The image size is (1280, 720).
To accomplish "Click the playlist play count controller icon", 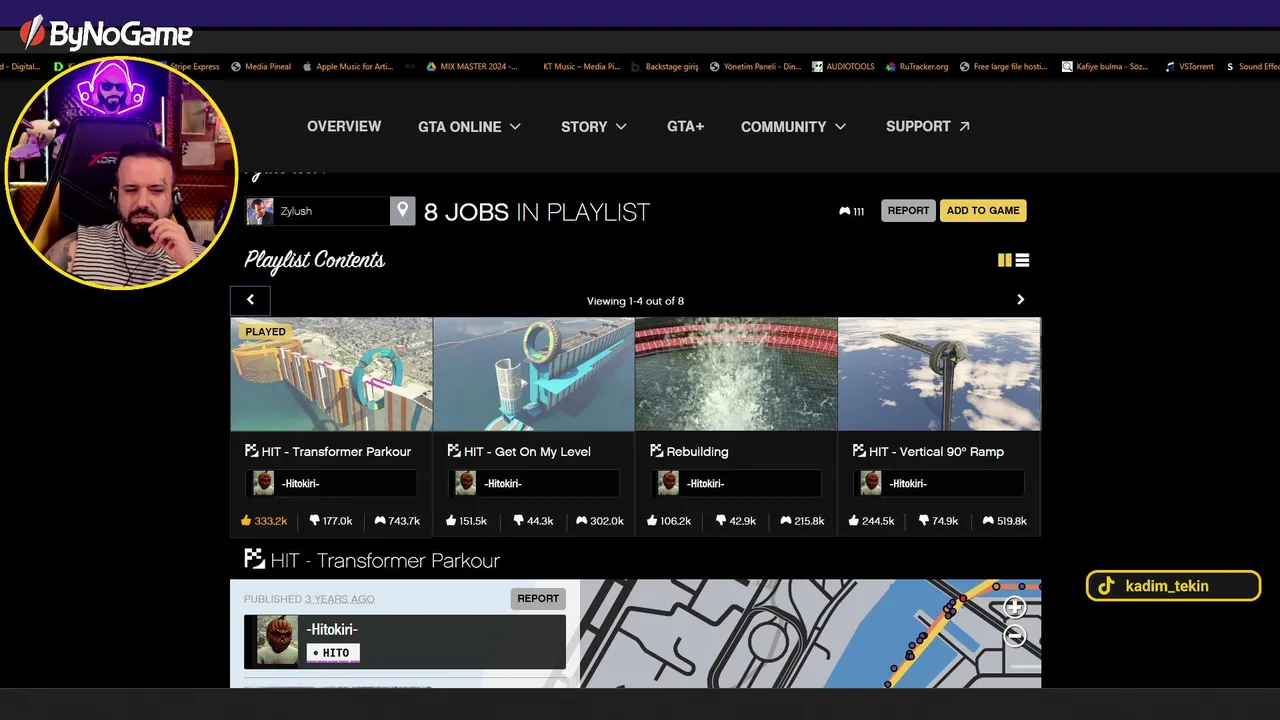I will tap(845, 211).
